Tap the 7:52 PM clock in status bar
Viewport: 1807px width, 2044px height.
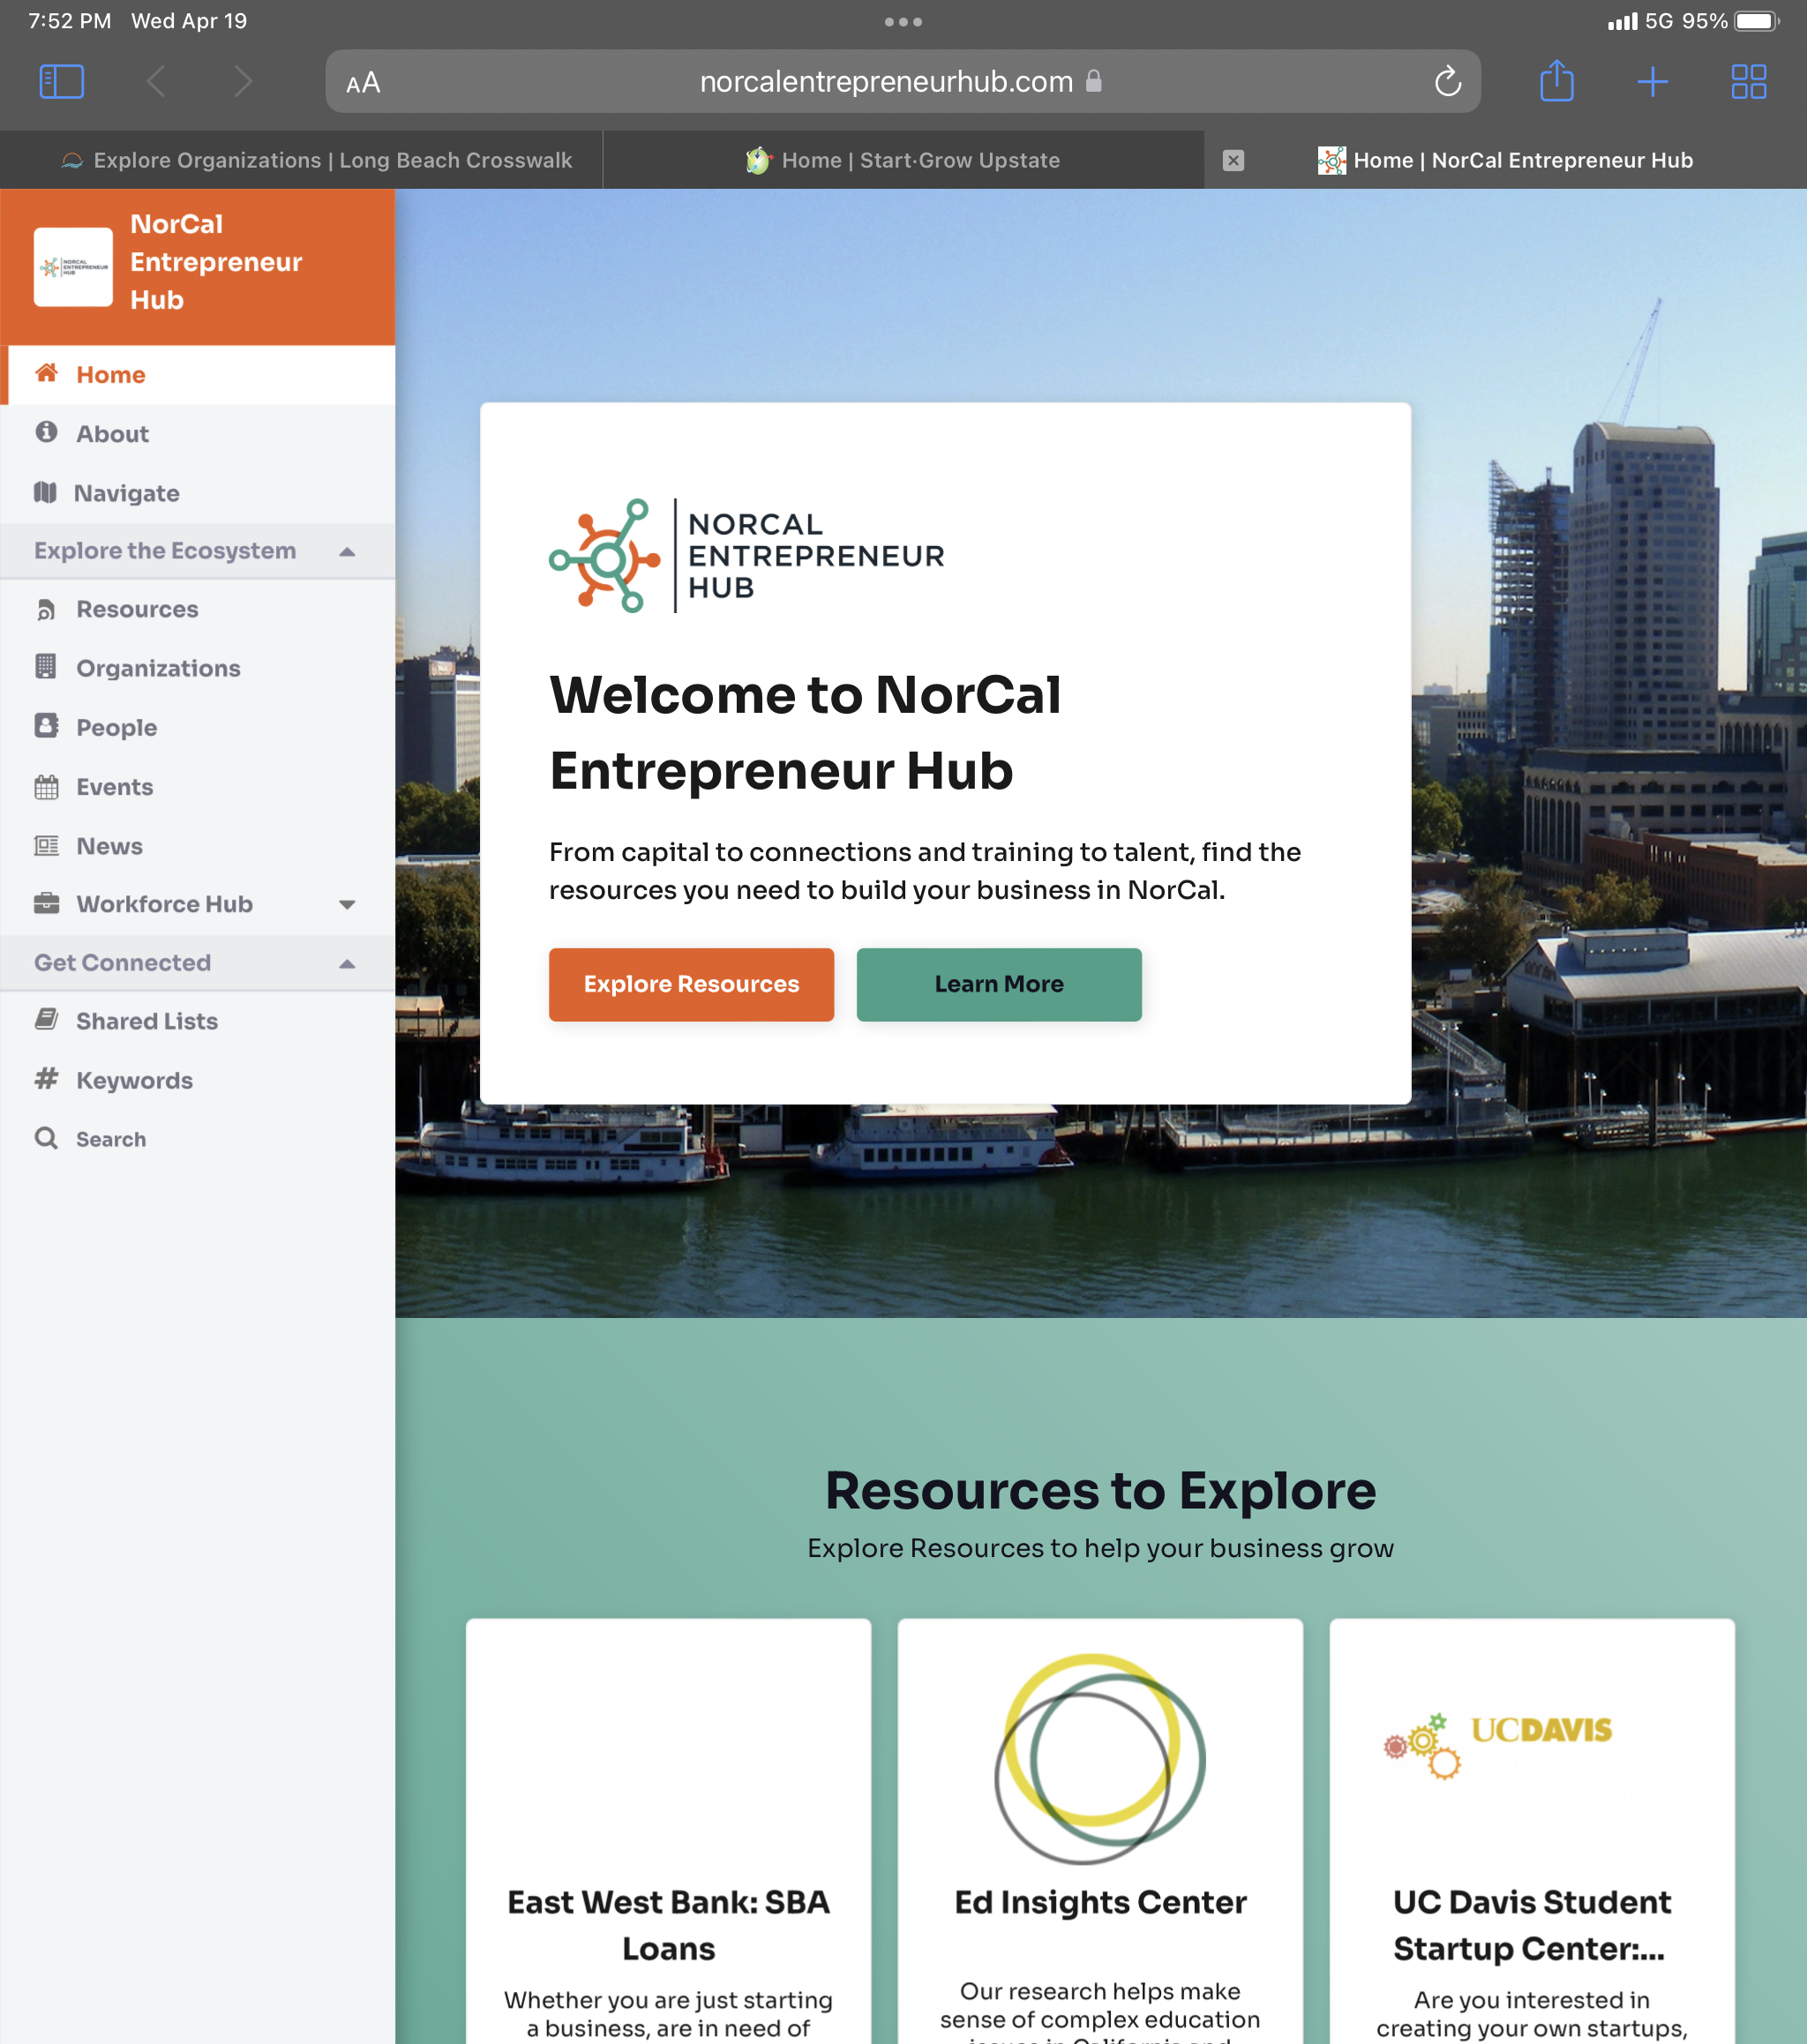pos(69,21)
